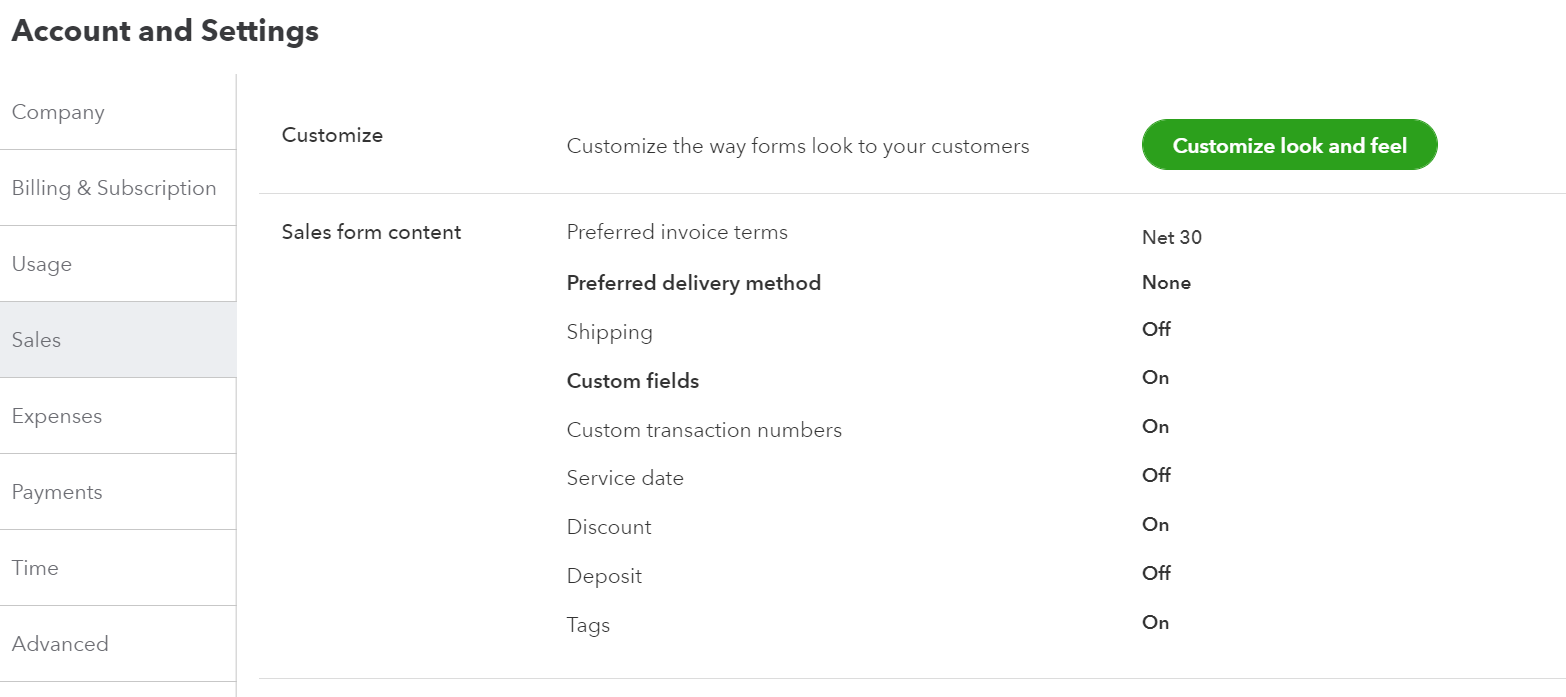Toggle the Deposit Off setting

[x=1156, y=573]
